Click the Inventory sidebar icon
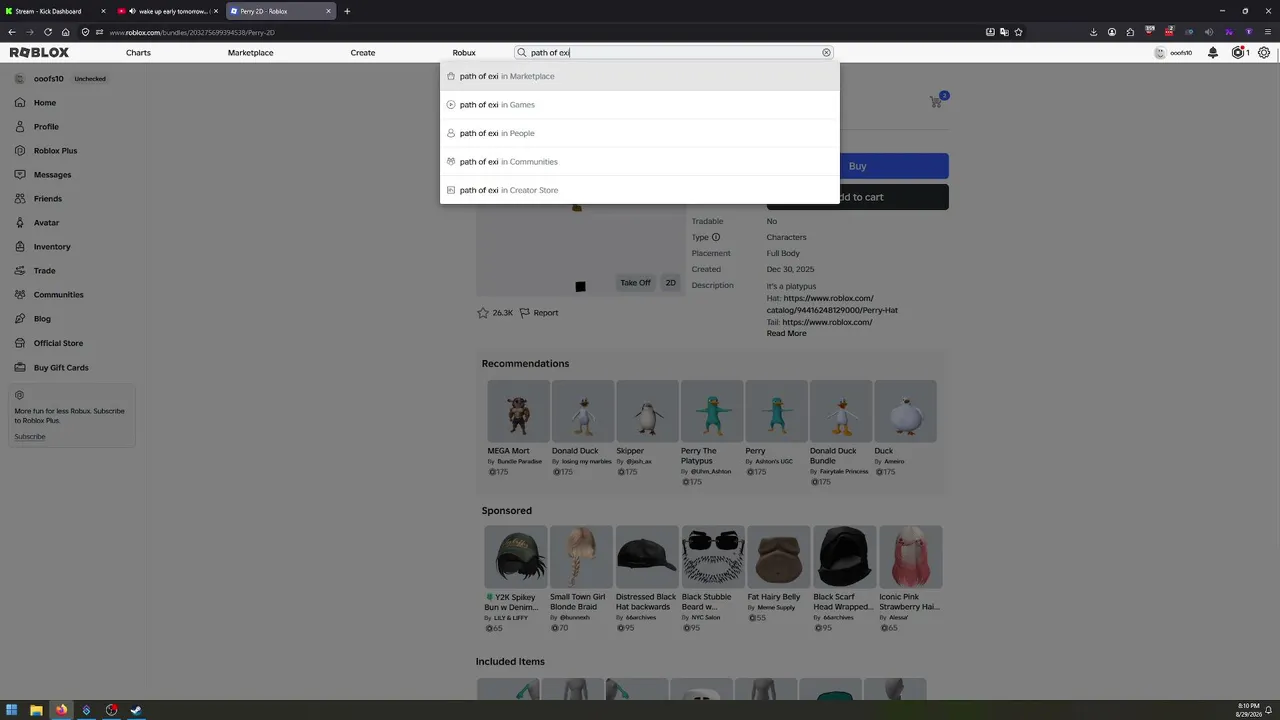This screenshot has height=720, width=1280. point(20,246)
